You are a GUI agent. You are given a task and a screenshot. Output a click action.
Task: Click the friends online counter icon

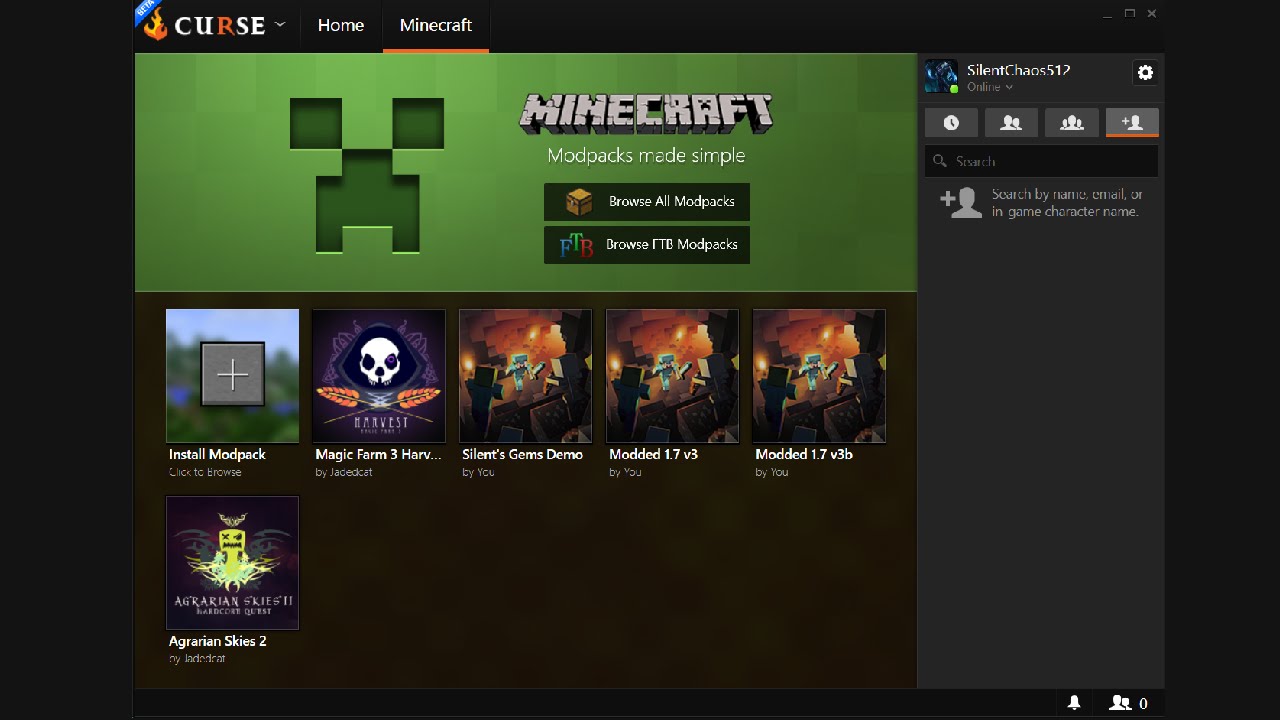pos(1120,703)
